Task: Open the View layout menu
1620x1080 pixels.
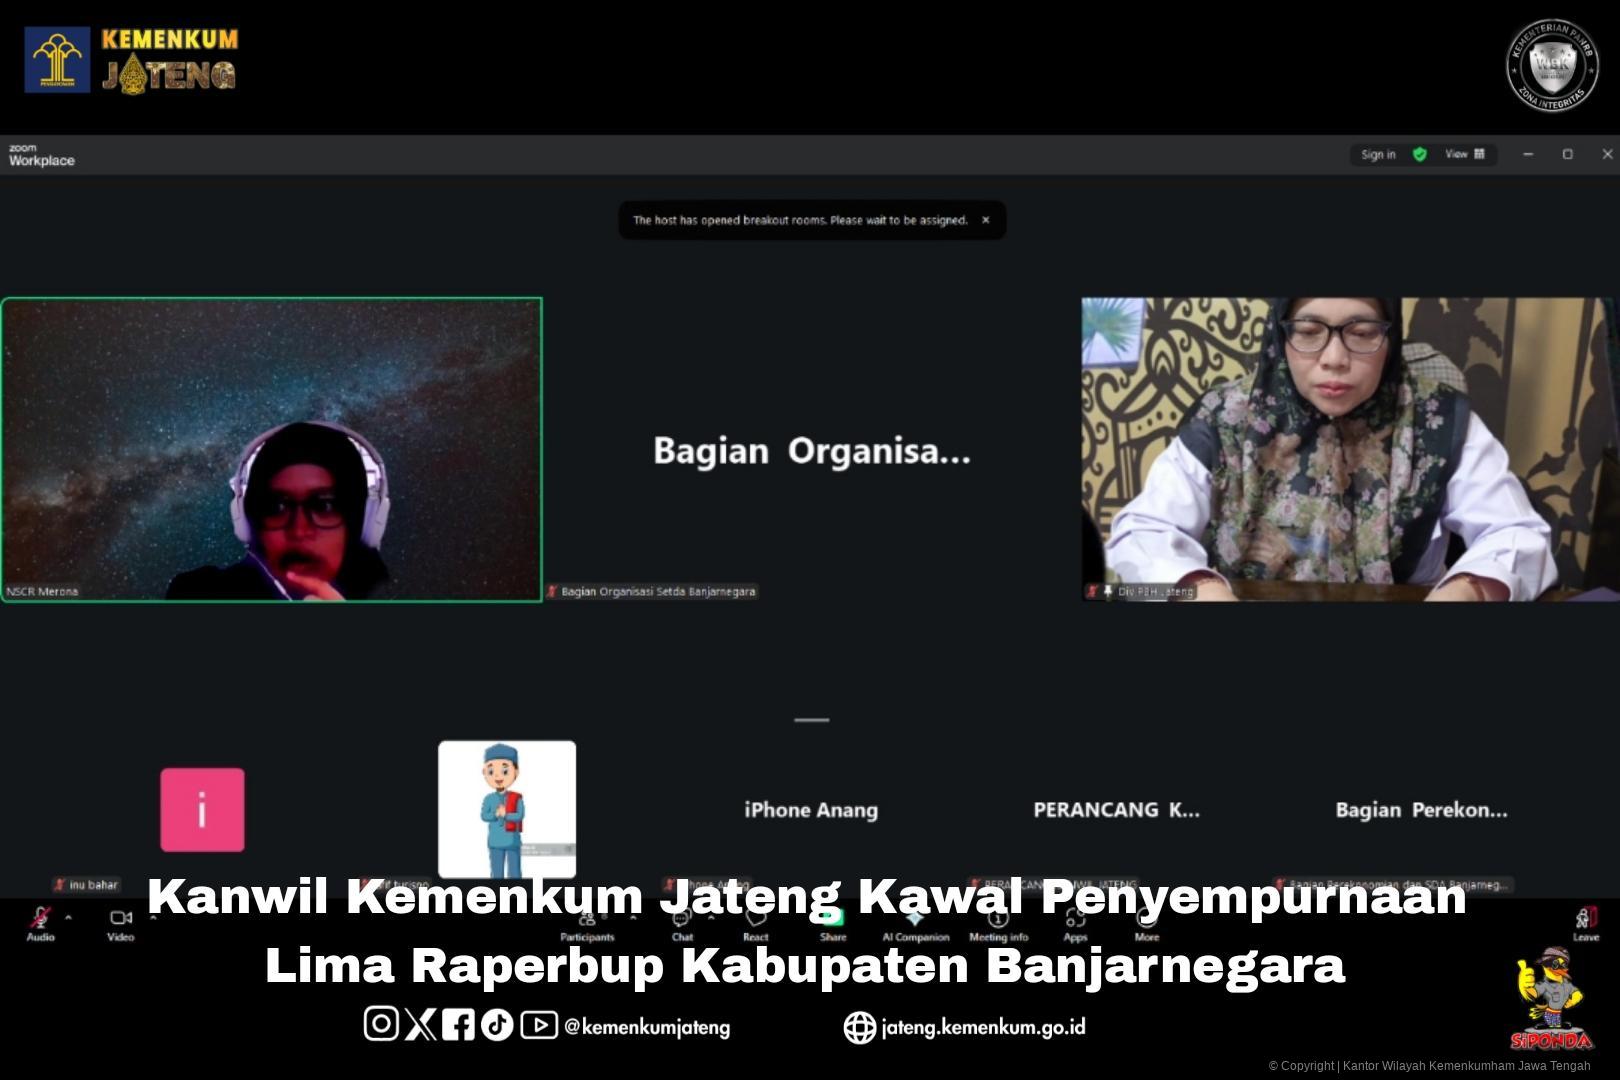Action: pos(1465,154)
